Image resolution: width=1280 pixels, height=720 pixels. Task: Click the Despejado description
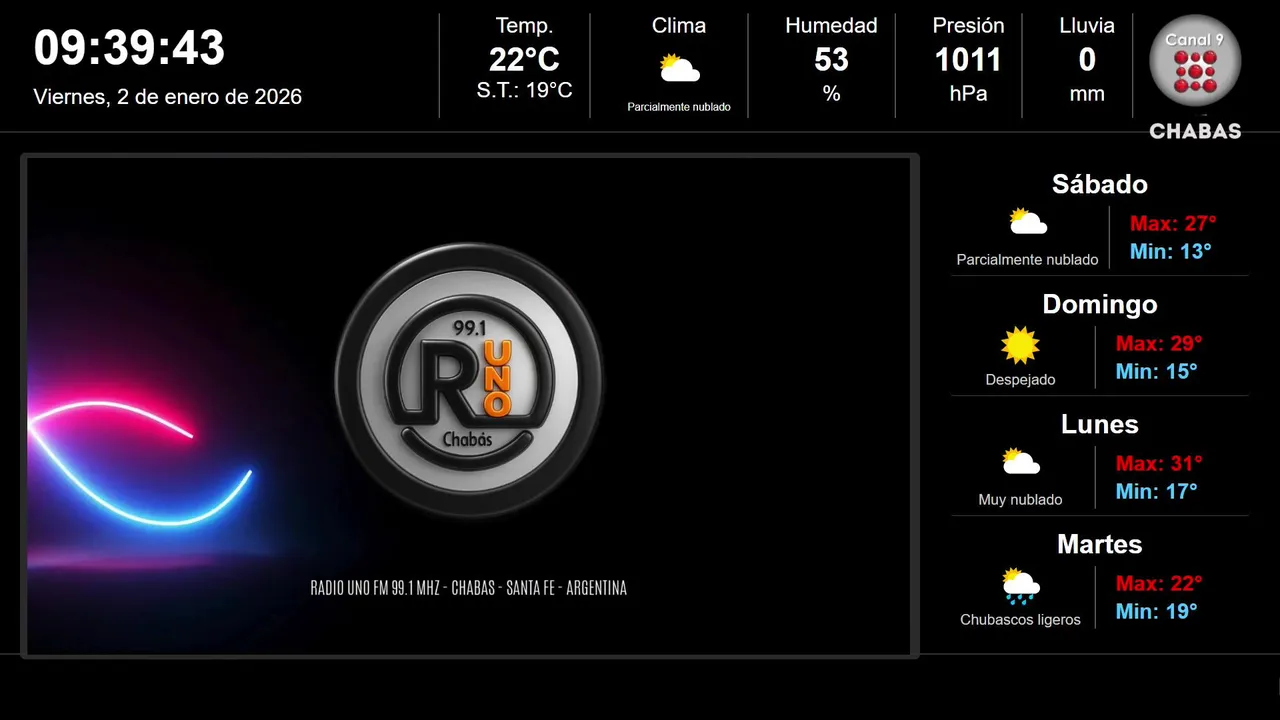1020,380
